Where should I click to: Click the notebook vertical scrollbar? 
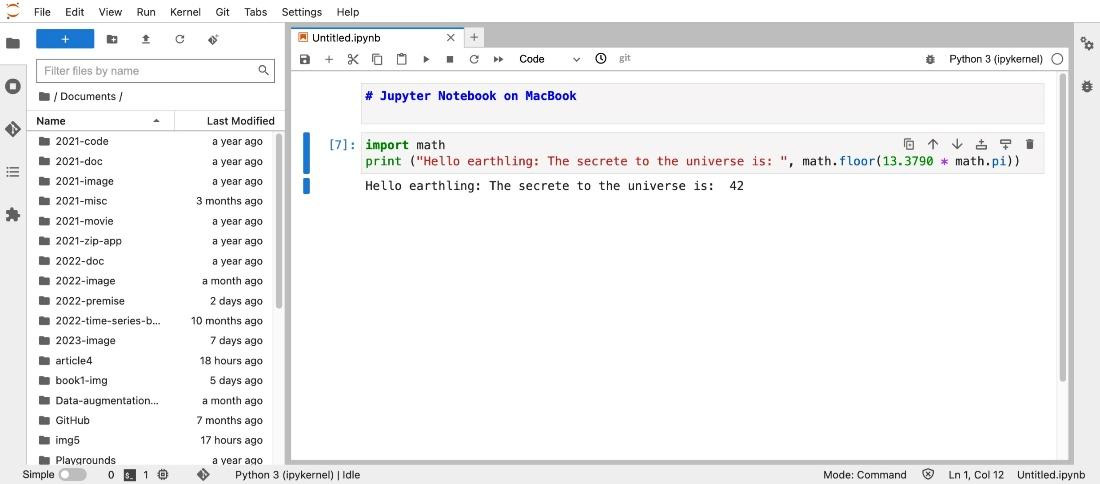(x=1063, y=228)
